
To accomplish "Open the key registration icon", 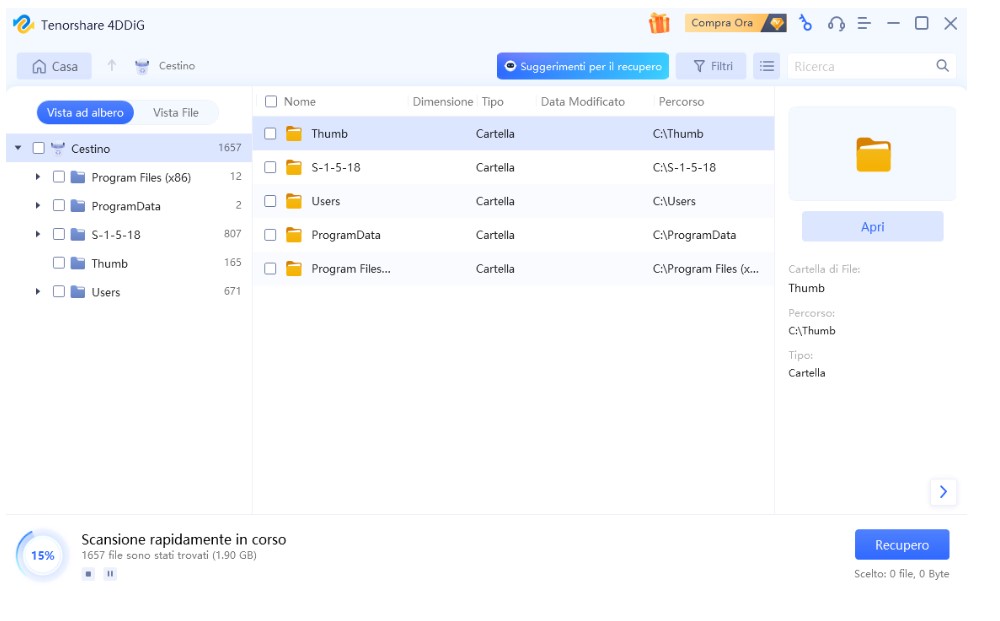I will [x=806, y=23].
